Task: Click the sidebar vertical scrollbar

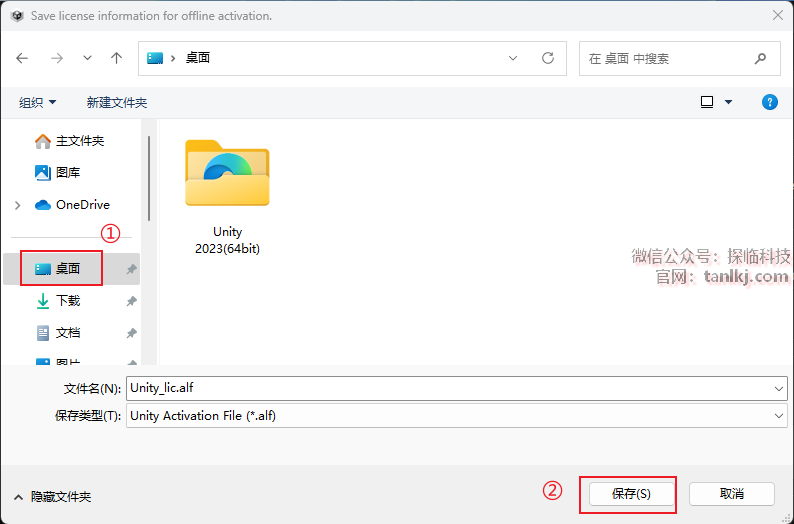Action: point(149,178)
